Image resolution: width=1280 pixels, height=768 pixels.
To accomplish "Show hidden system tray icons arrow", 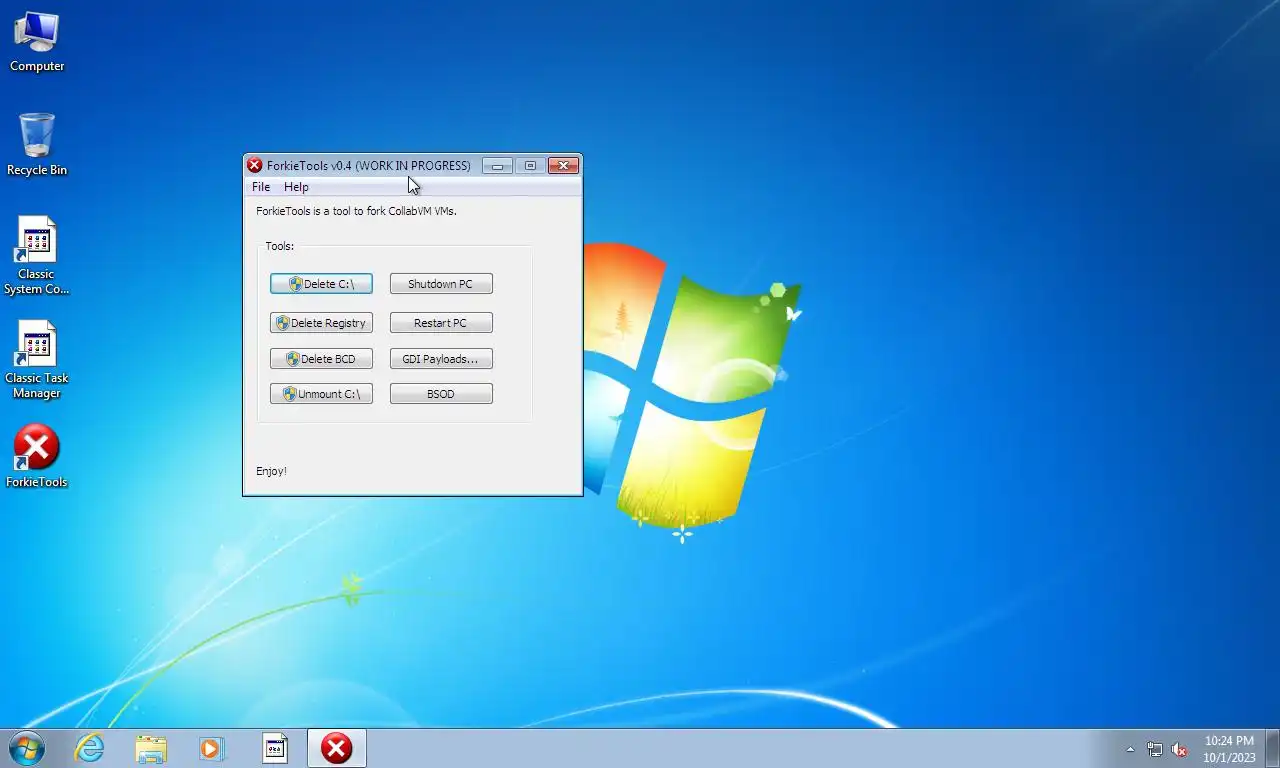I will coord(1131,749).
